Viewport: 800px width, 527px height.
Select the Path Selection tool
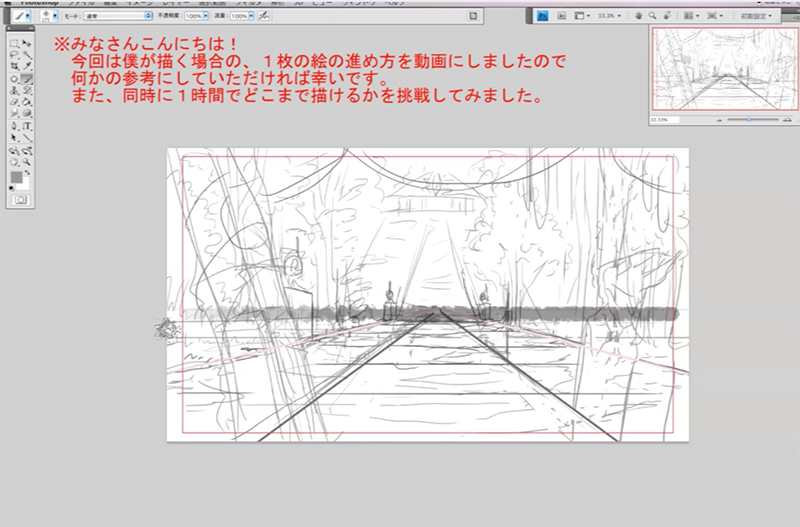[x=14, y=137]
